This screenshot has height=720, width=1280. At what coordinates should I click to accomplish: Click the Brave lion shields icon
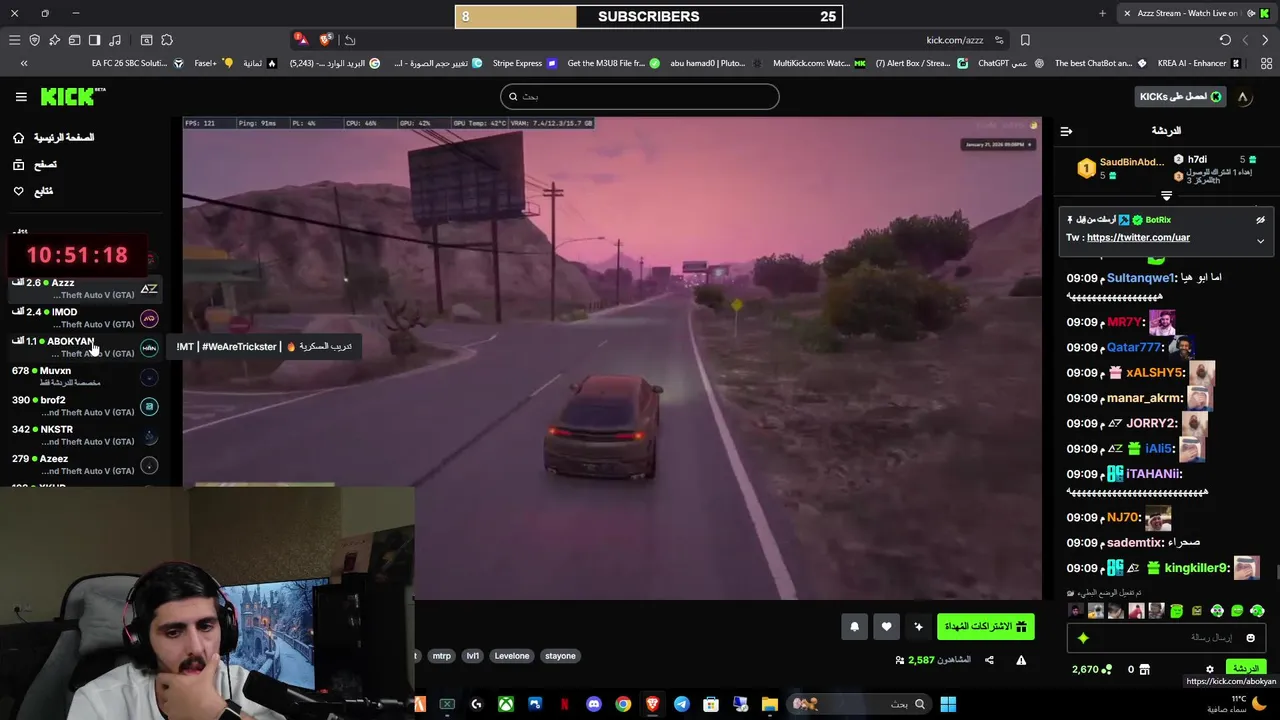click(325, 40)
